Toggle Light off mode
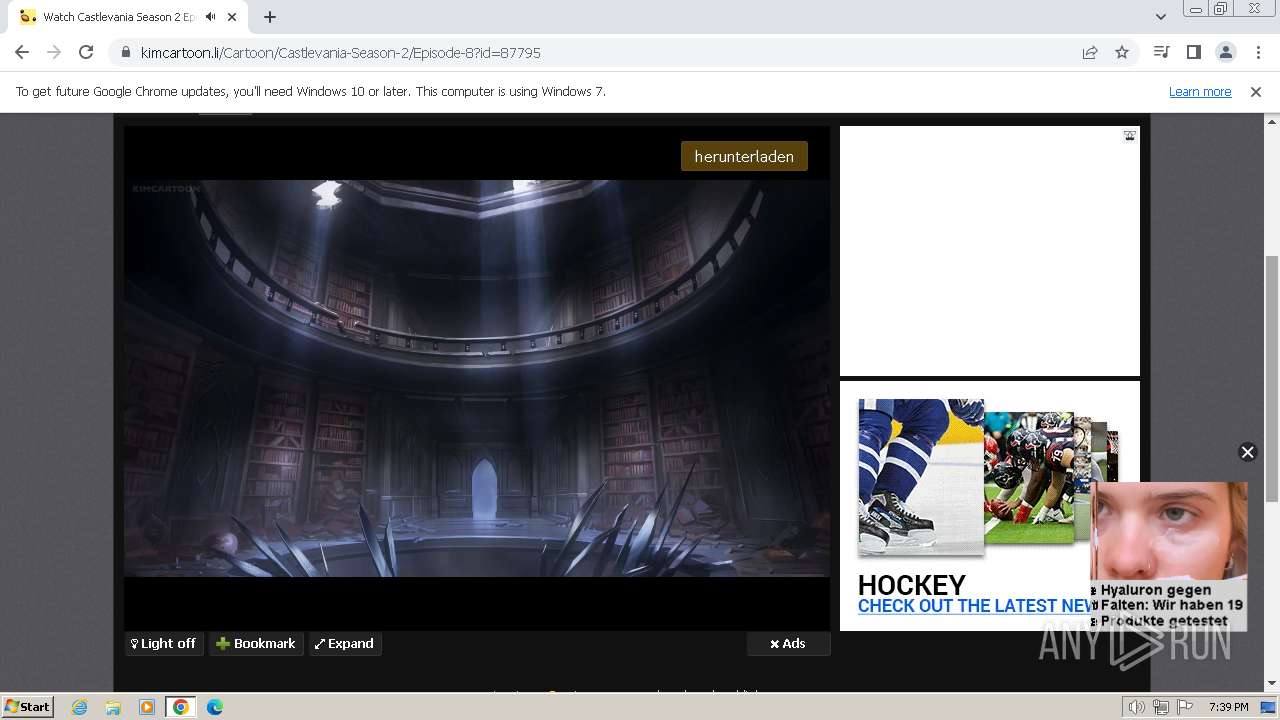 pos(164,644)
